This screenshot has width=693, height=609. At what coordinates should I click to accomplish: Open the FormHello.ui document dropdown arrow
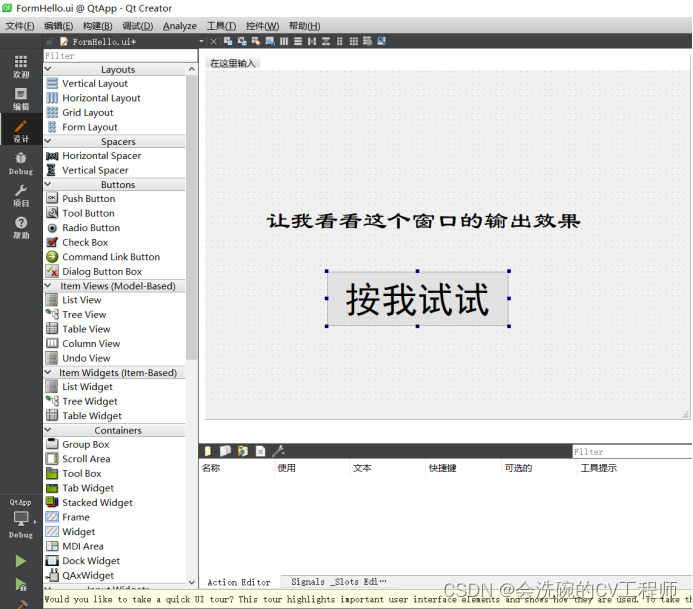tap(202, 41)
